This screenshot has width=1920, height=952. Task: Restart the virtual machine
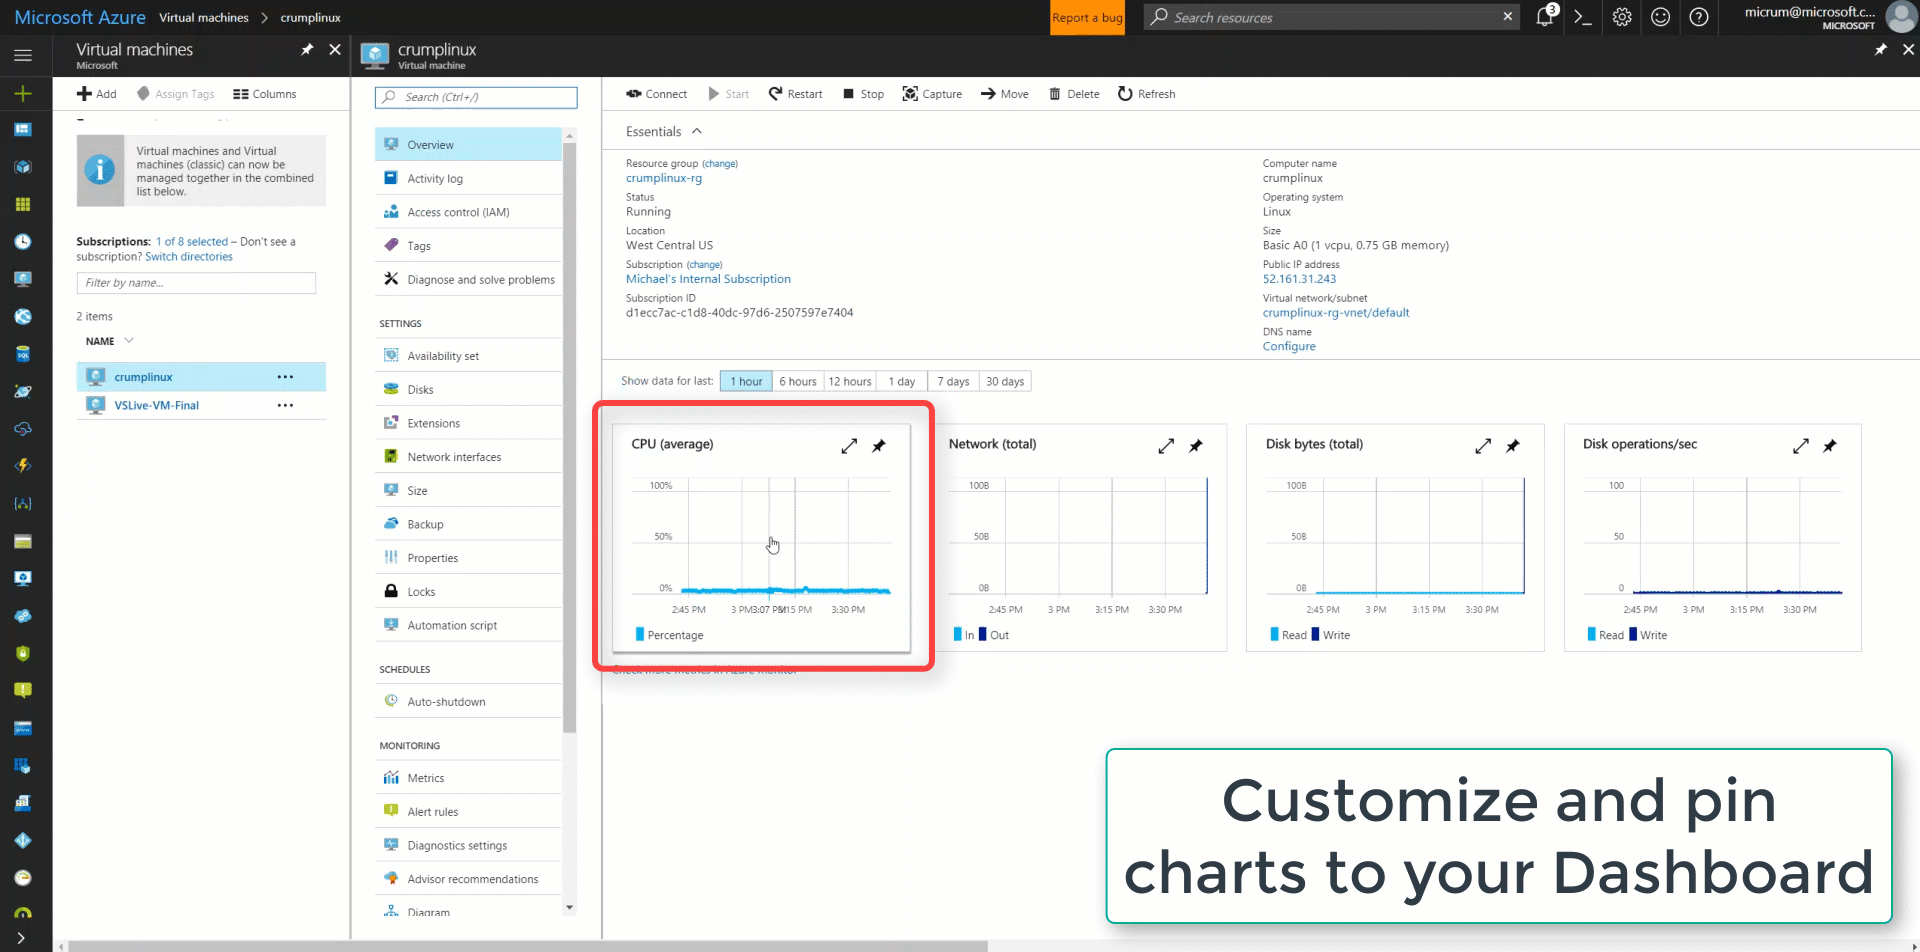tap(796, 94)
